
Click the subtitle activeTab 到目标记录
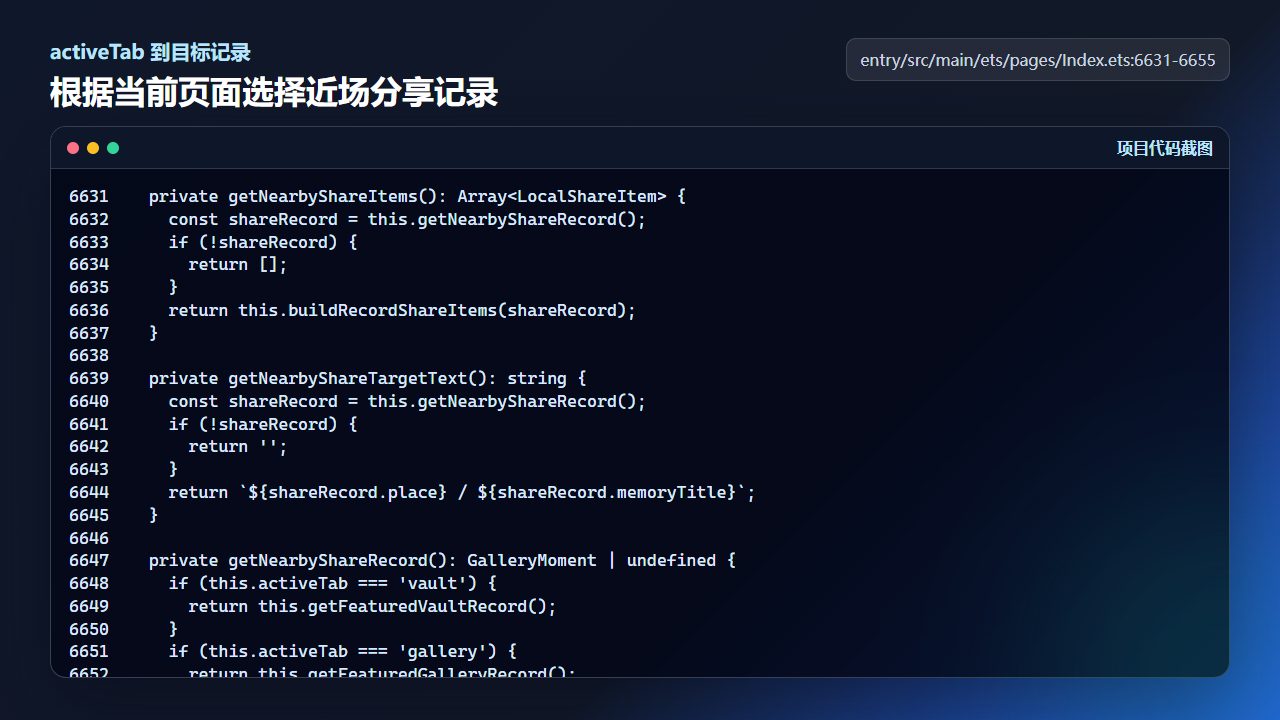[x=150, y=53]
